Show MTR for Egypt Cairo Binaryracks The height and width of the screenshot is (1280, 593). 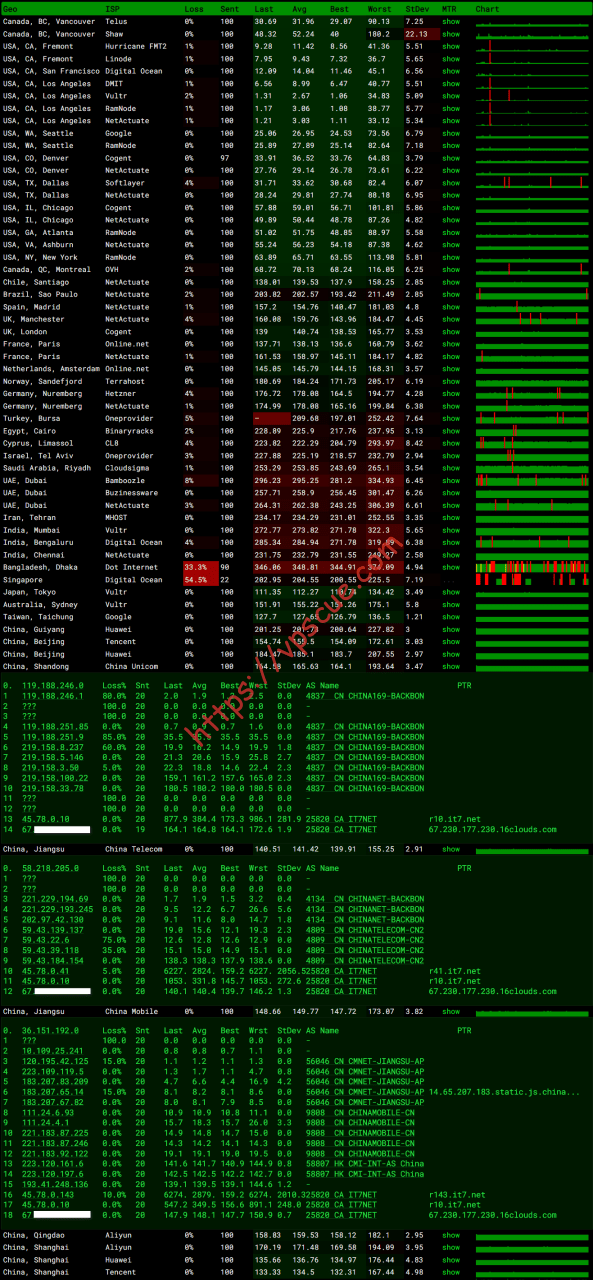pyautogui.click(x=451, y=431)
